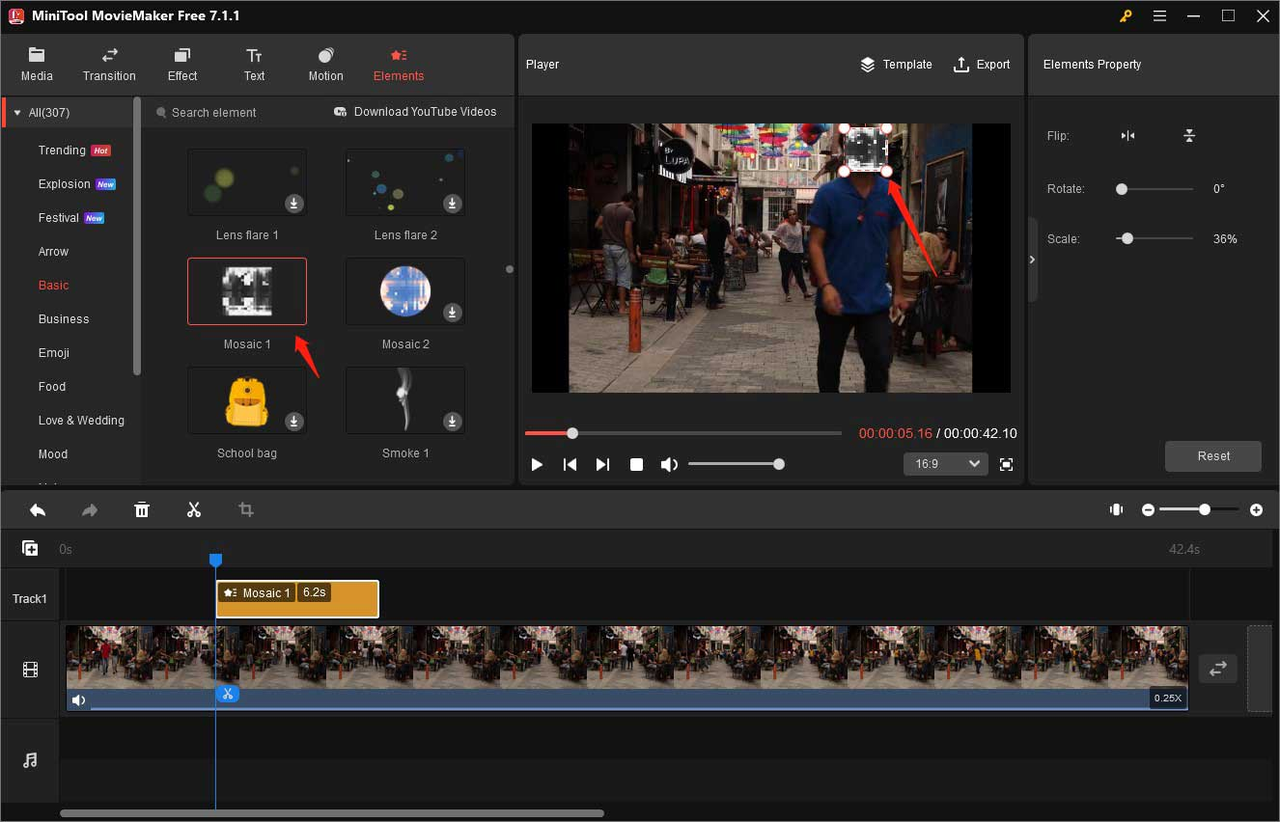Open Download YouTube Videos

coord(415,112)
